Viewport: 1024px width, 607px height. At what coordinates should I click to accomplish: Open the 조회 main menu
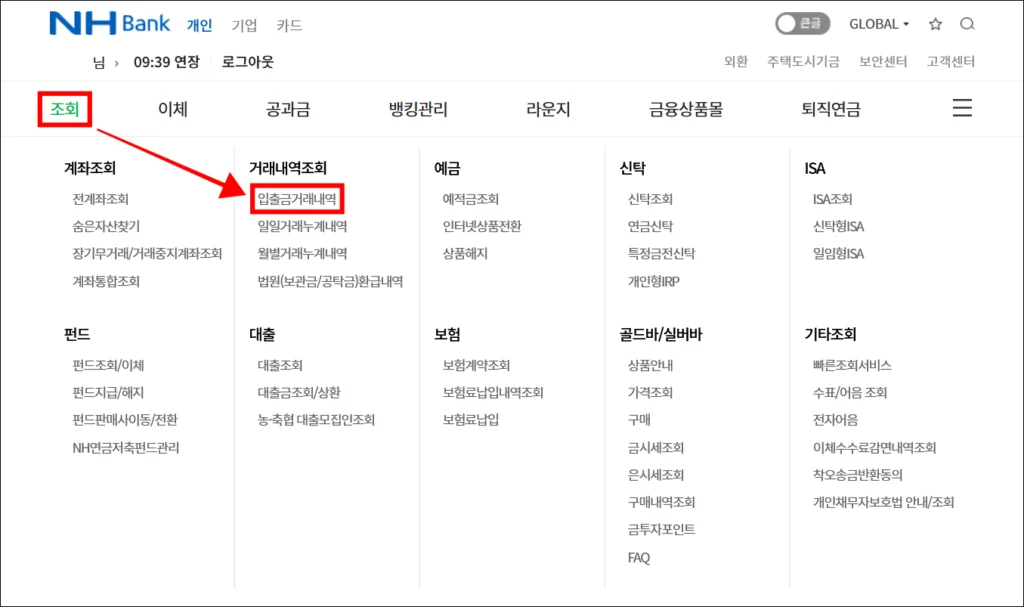click(x=65, y=109)
